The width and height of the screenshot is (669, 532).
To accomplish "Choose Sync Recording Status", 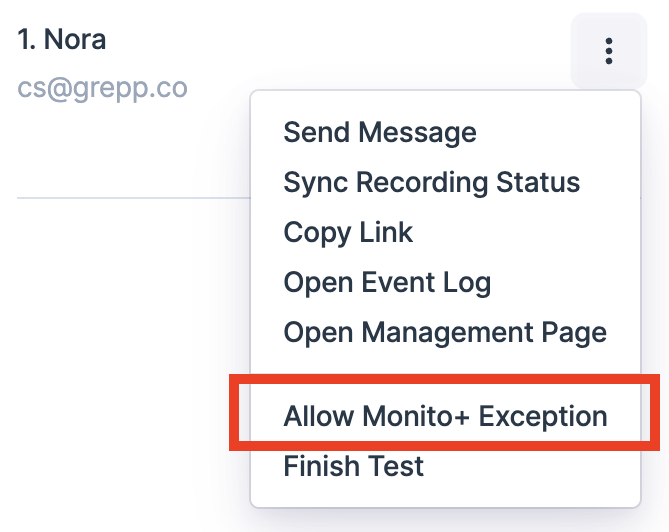I will tap(431, 183).
